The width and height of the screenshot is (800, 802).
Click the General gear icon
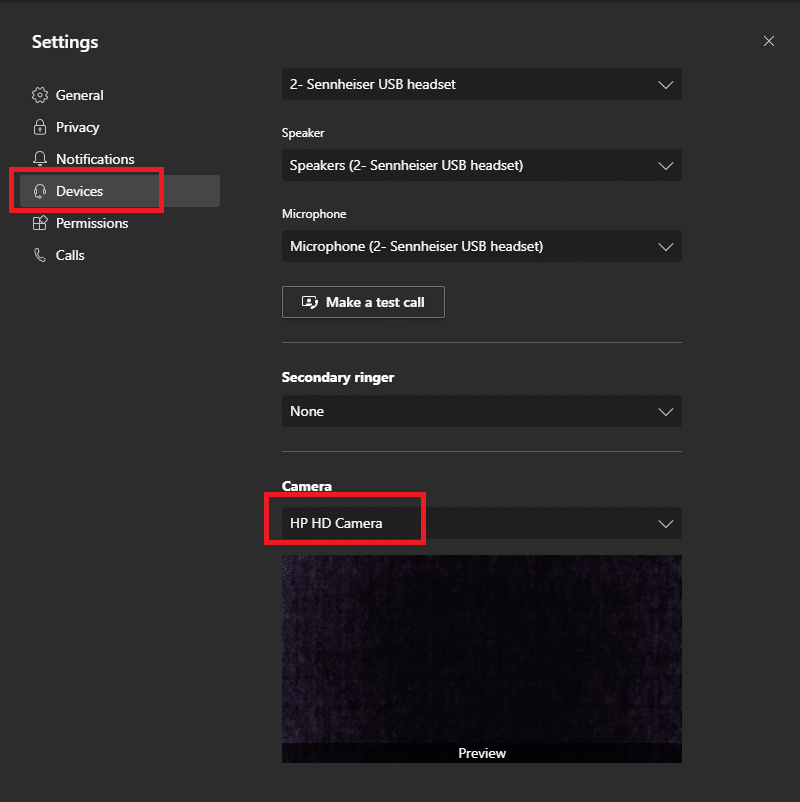[40, 95]
